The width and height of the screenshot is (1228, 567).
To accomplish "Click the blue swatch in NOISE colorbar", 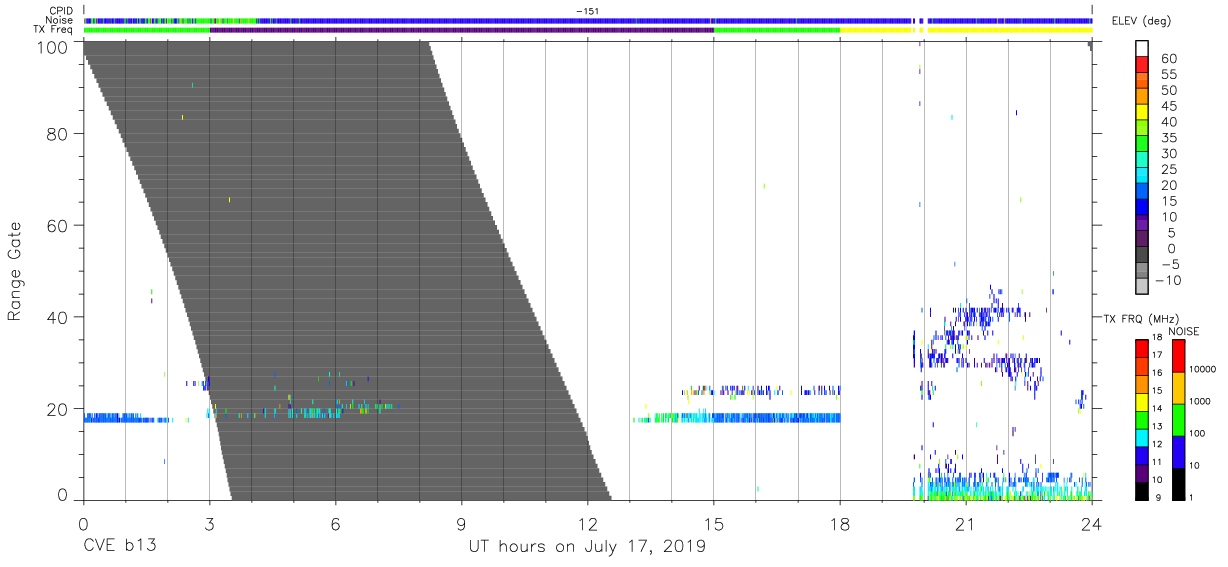I will pos(1179,450).
